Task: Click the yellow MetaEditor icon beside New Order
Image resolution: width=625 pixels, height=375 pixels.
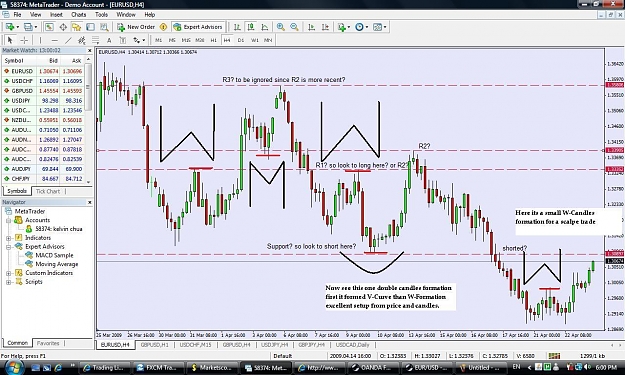Action: coord(163,27)
